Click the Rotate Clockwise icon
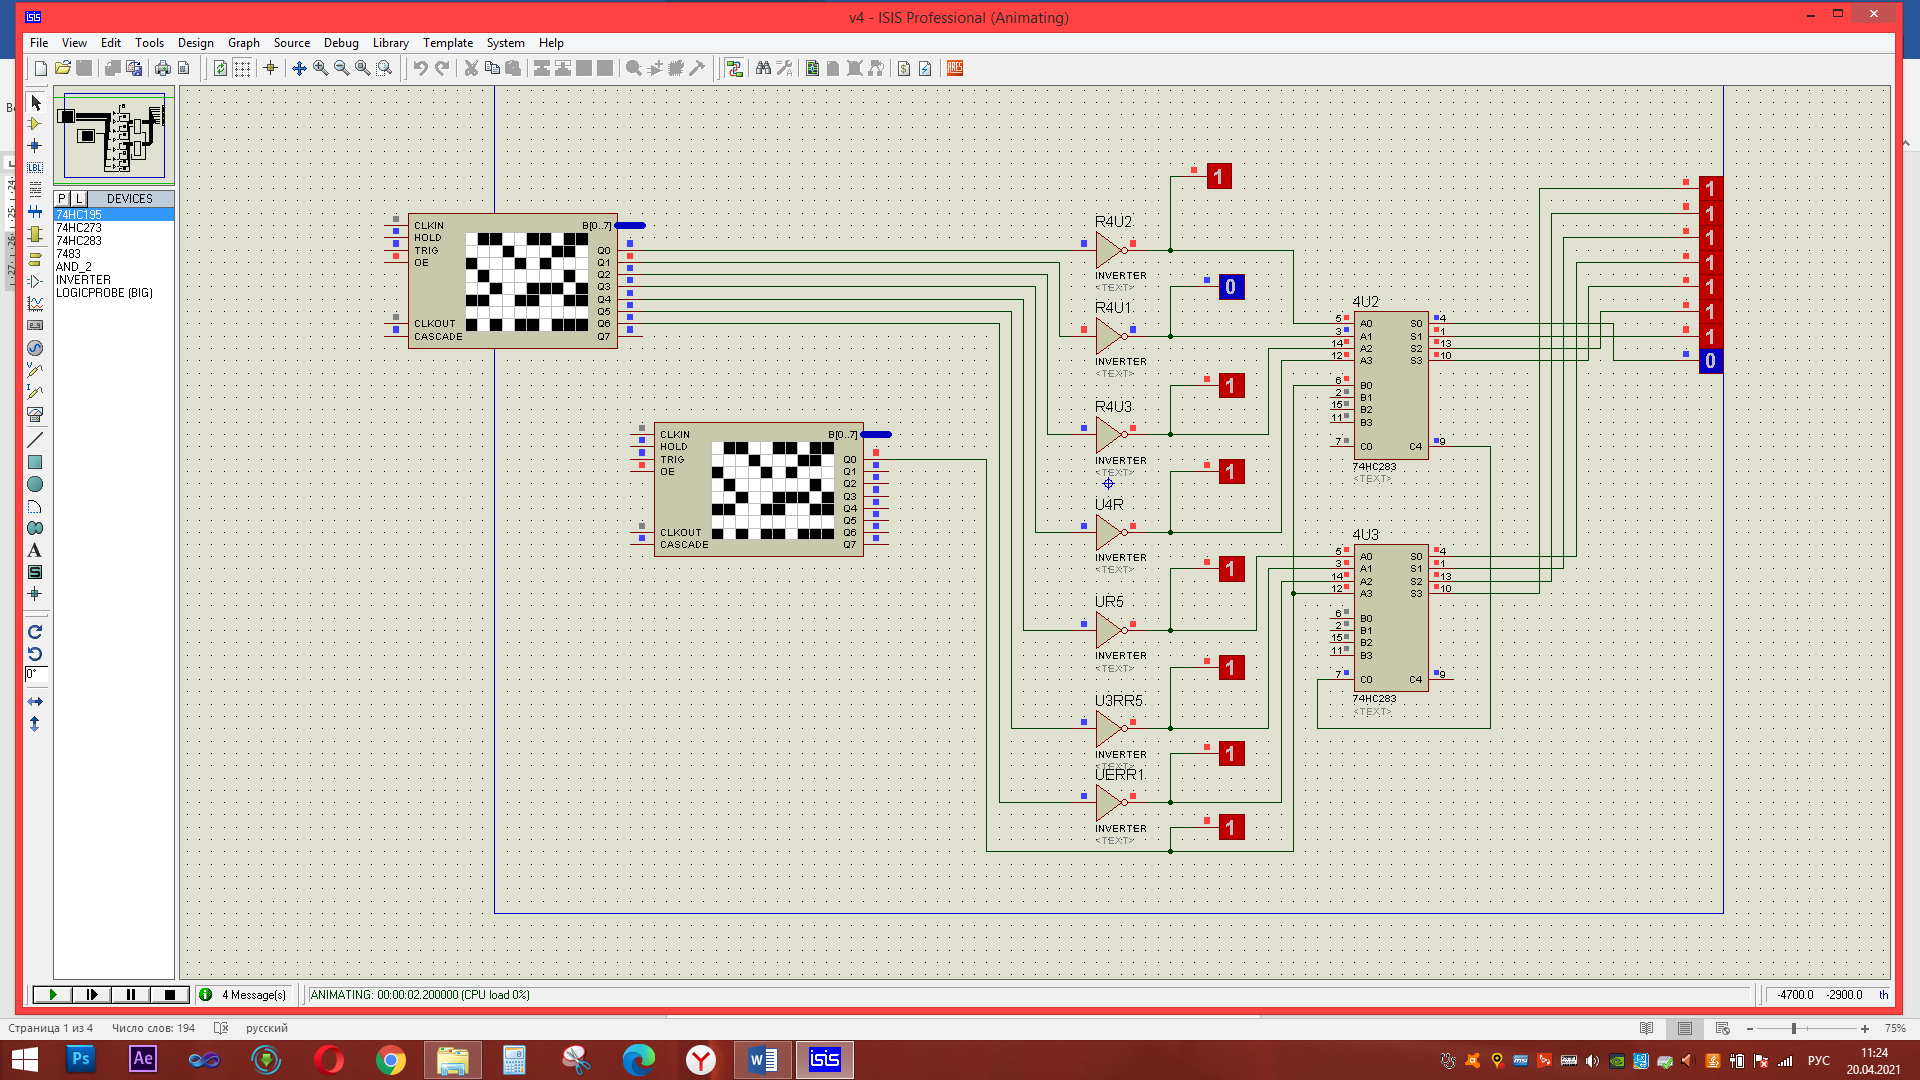Viewport: 1920px width, 1080px height. click(35, 632)
